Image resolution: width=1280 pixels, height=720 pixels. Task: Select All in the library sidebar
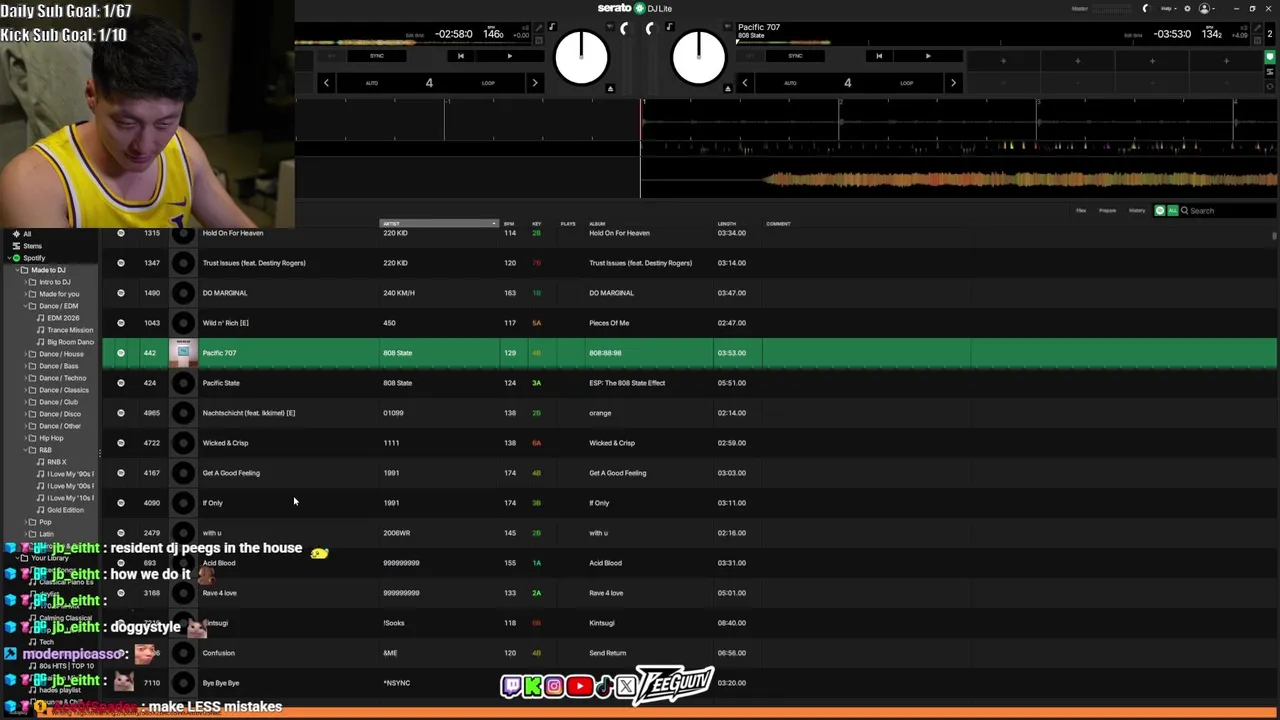coord(27,234)
